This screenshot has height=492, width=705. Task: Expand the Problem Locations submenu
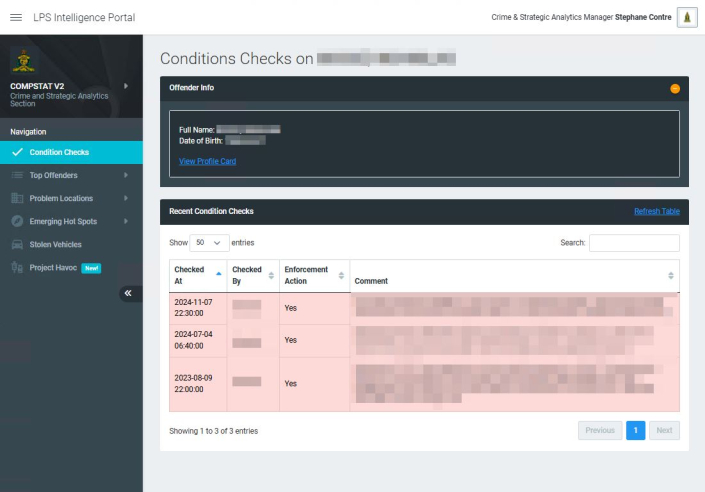126,198
